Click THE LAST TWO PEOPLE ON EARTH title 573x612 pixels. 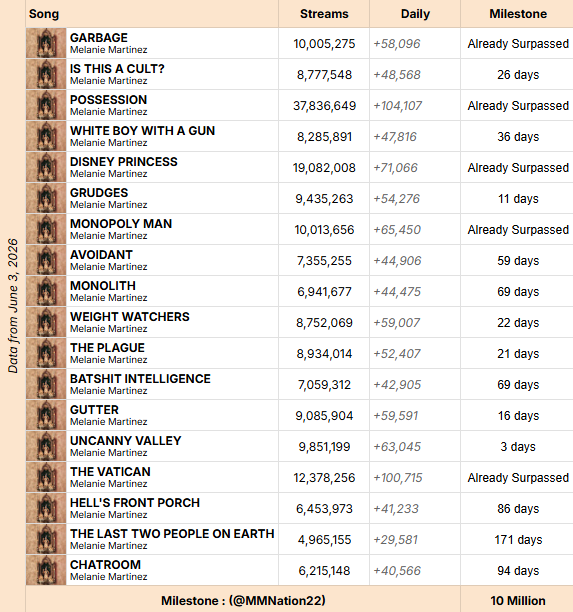point(172,534)
